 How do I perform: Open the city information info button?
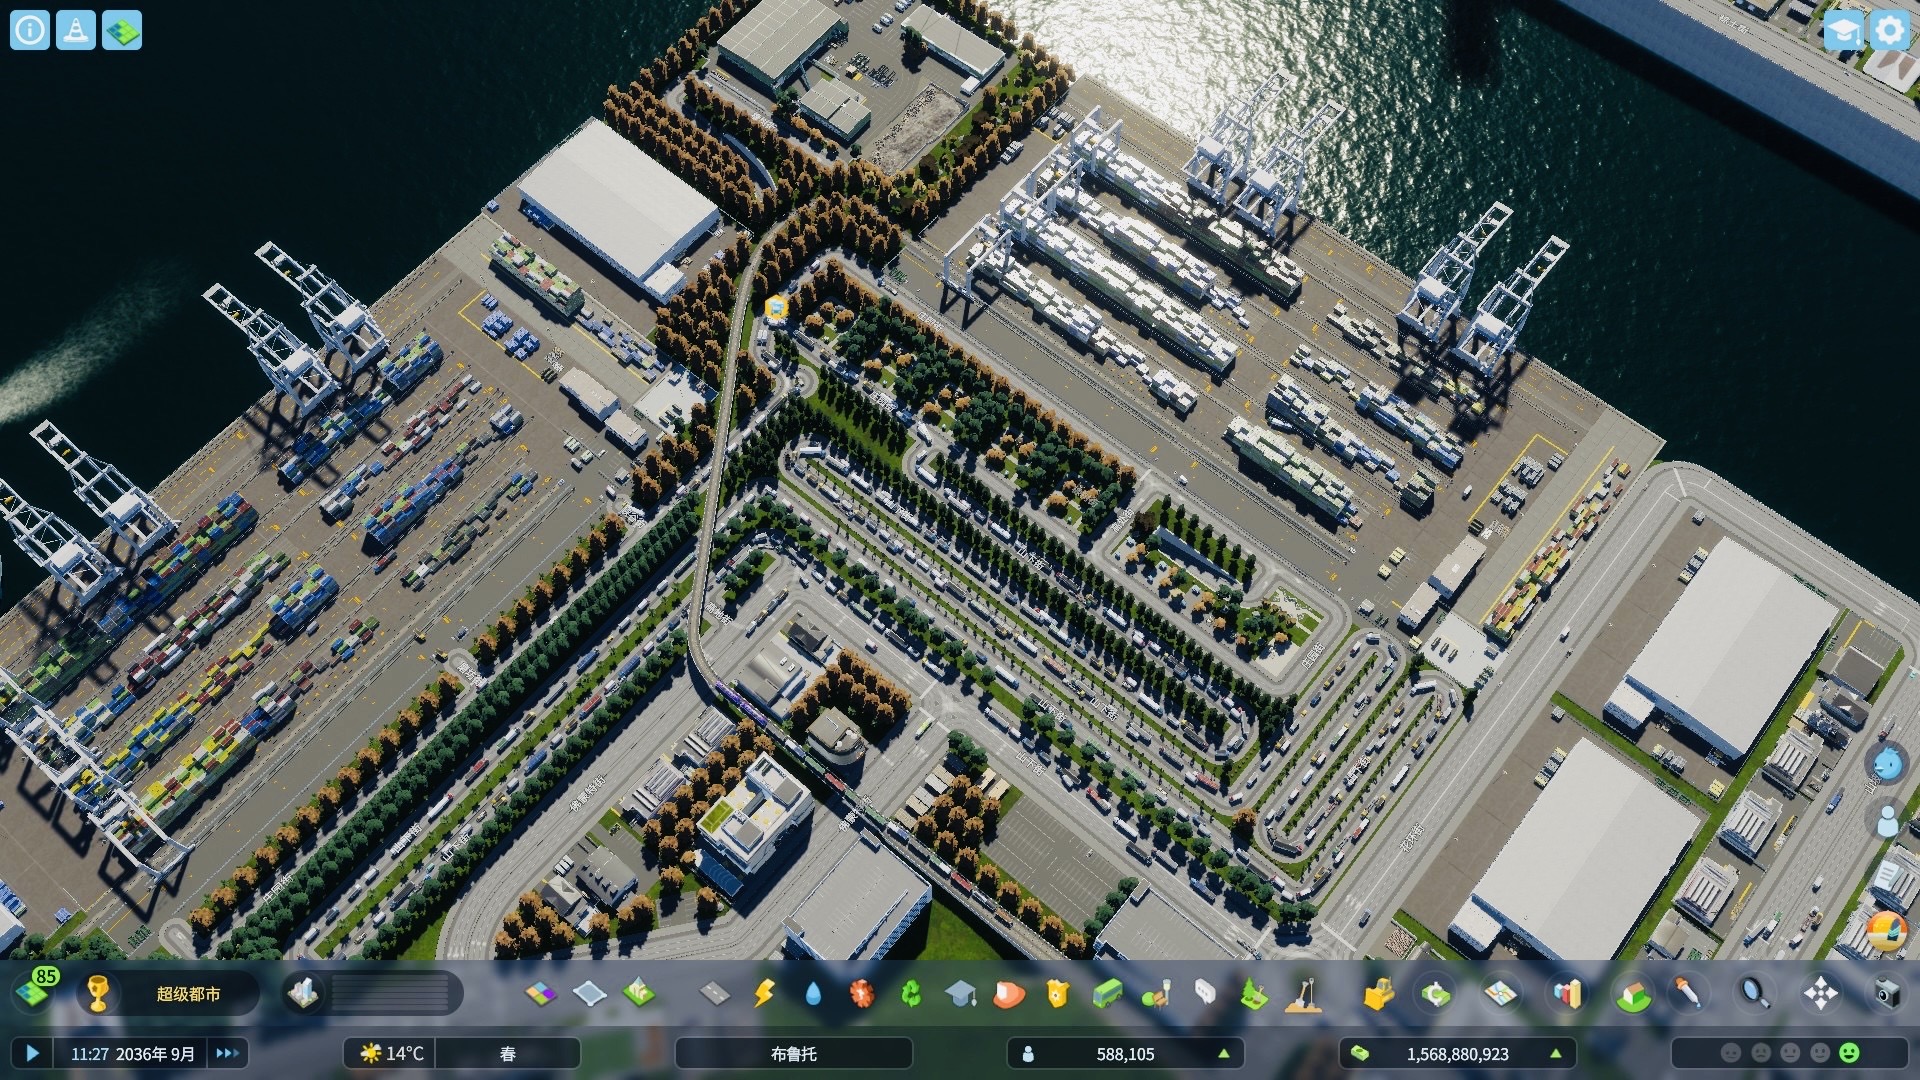coord(30,30)
